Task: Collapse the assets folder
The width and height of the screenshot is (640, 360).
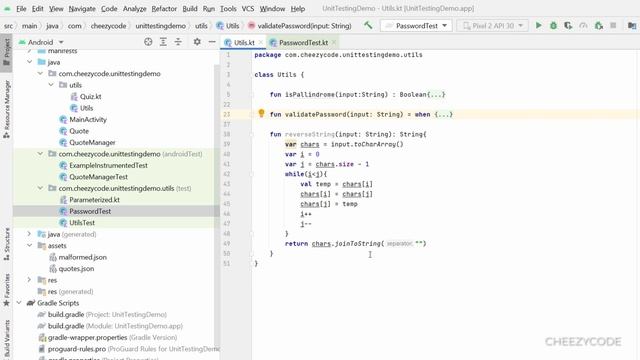Action: coord(29,246)
